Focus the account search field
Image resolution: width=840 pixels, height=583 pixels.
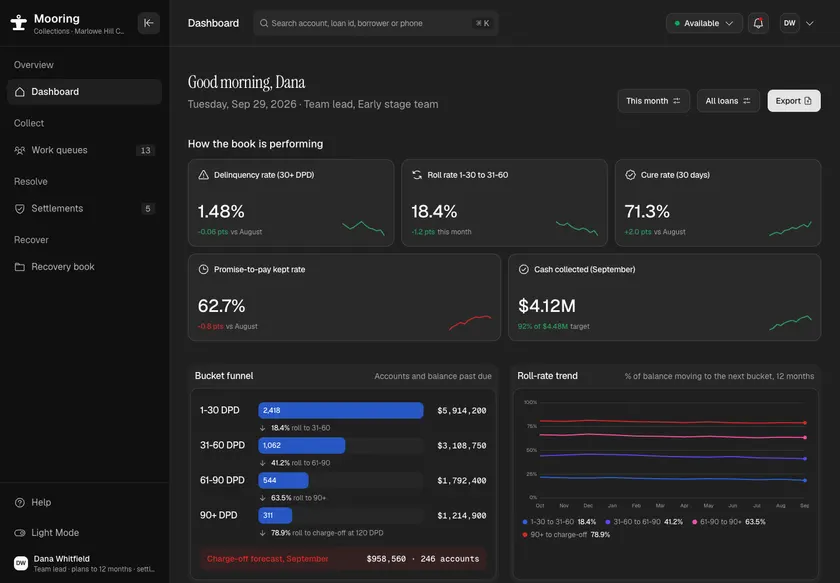(x=376, y=23)
